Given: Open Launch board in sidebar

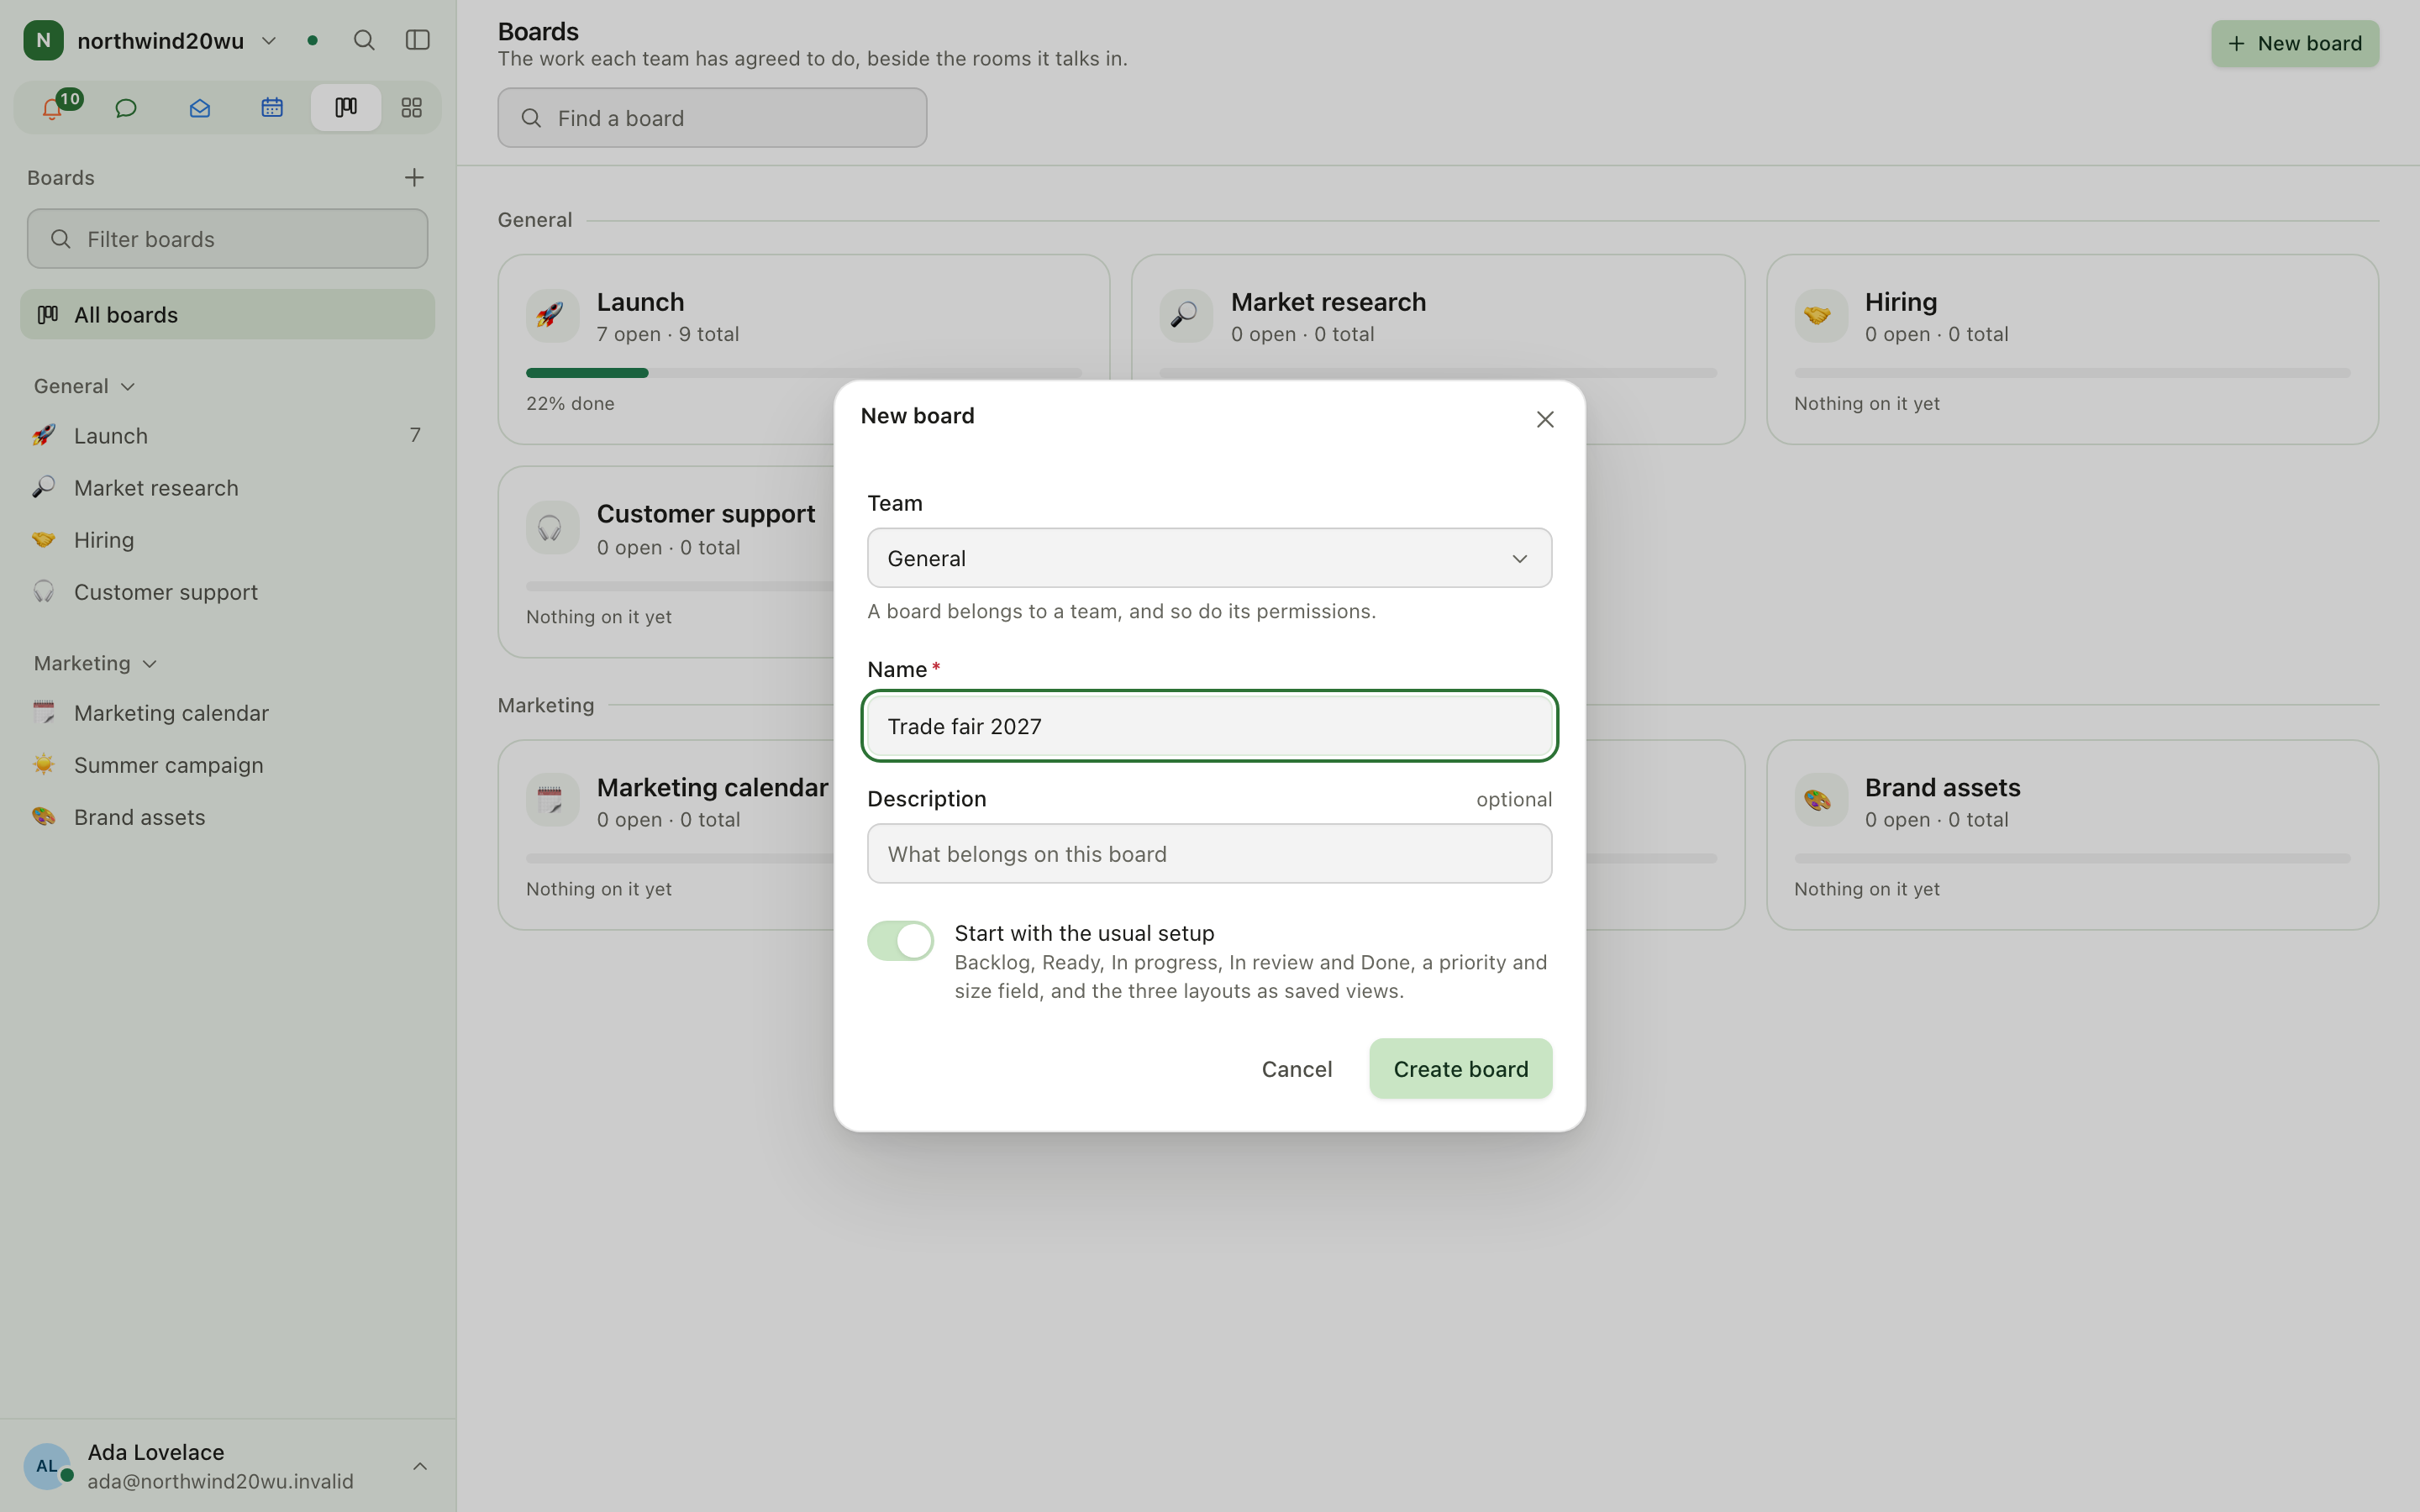Looking at the screenshot, I should 227,436.
